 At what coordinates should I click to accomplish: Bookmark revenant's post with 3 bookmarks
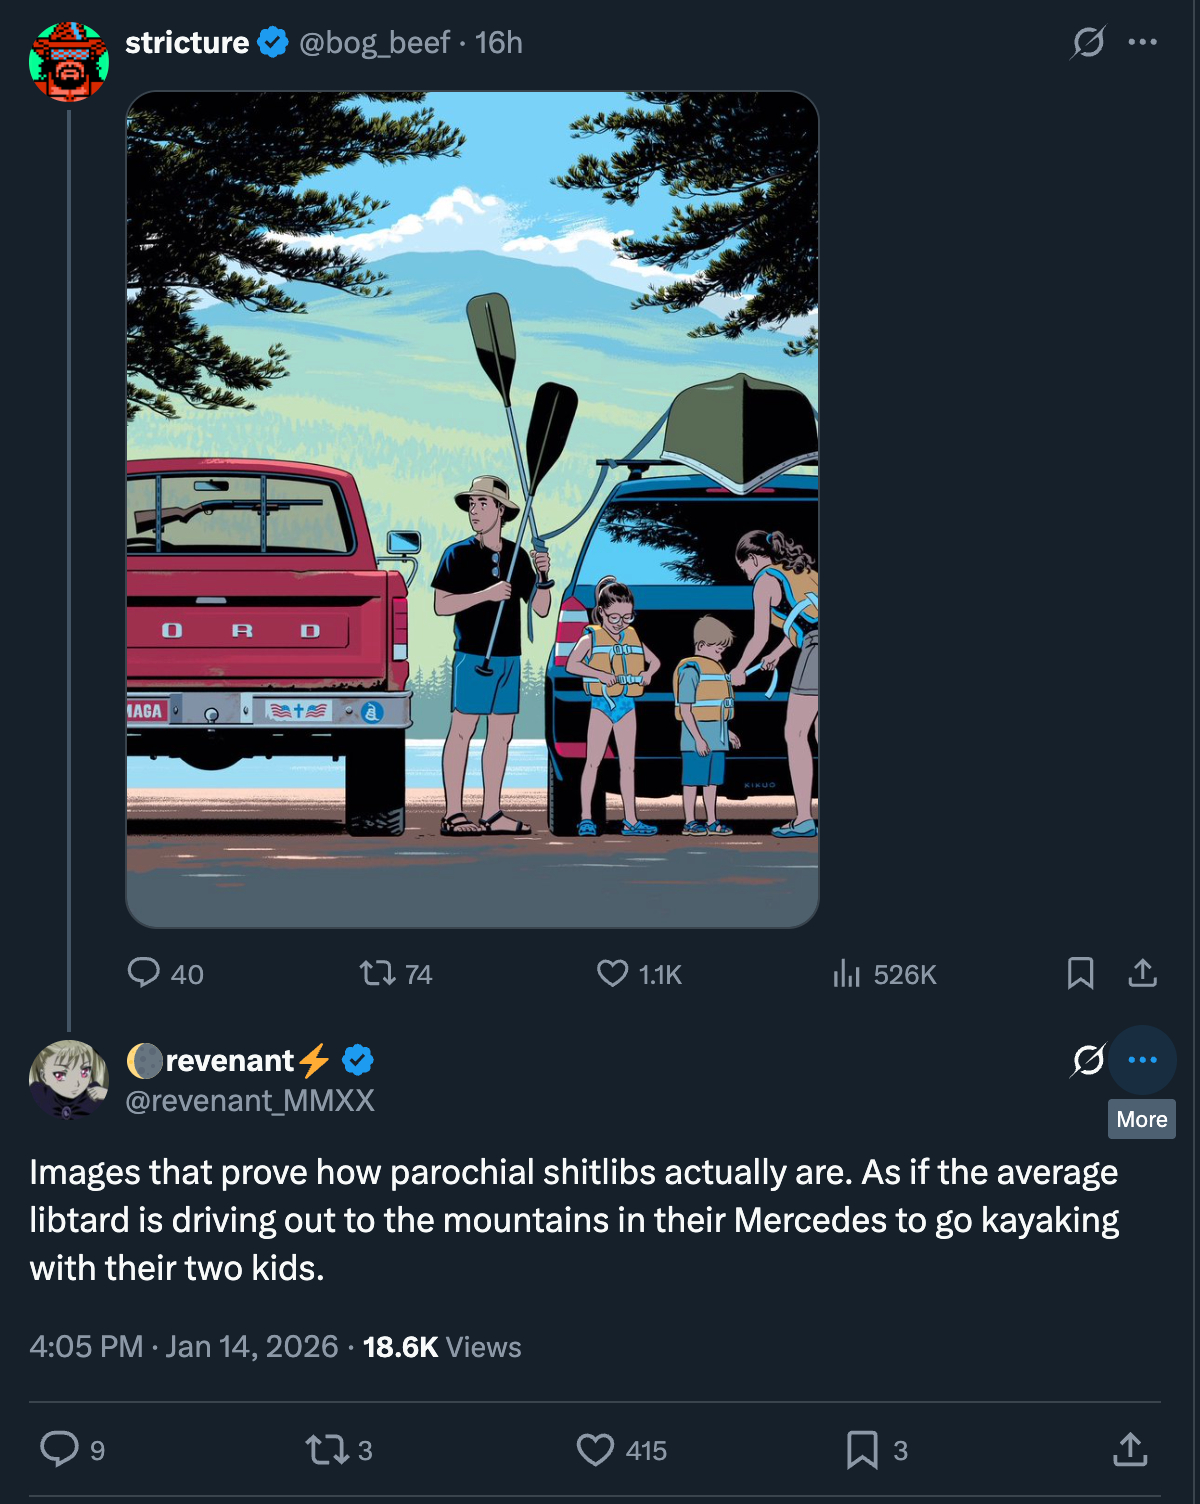pos(862,1449)
